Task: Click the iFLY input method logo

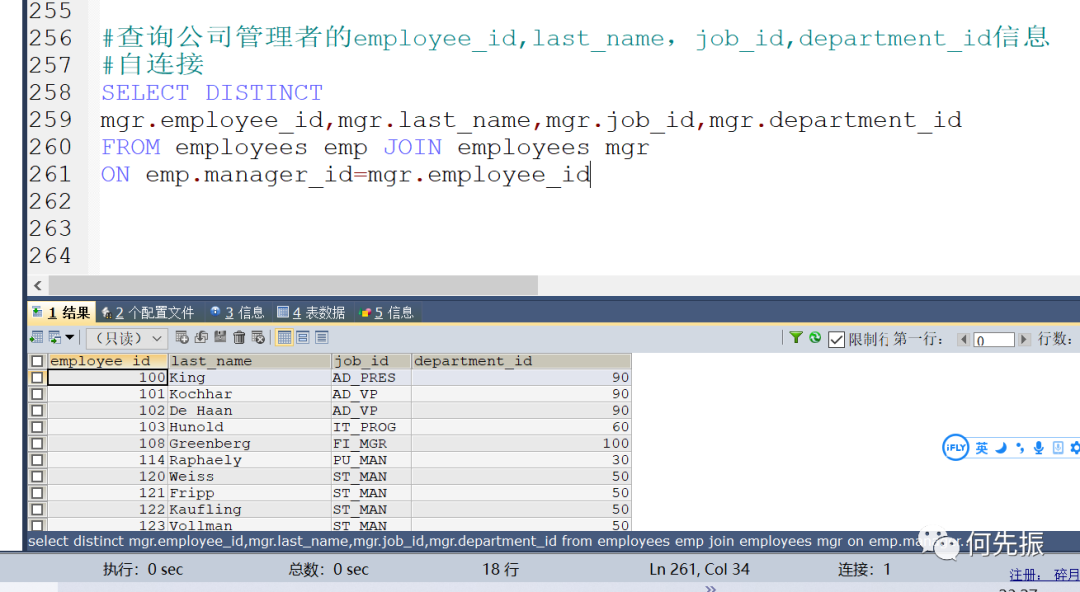Action: (955, 448)
